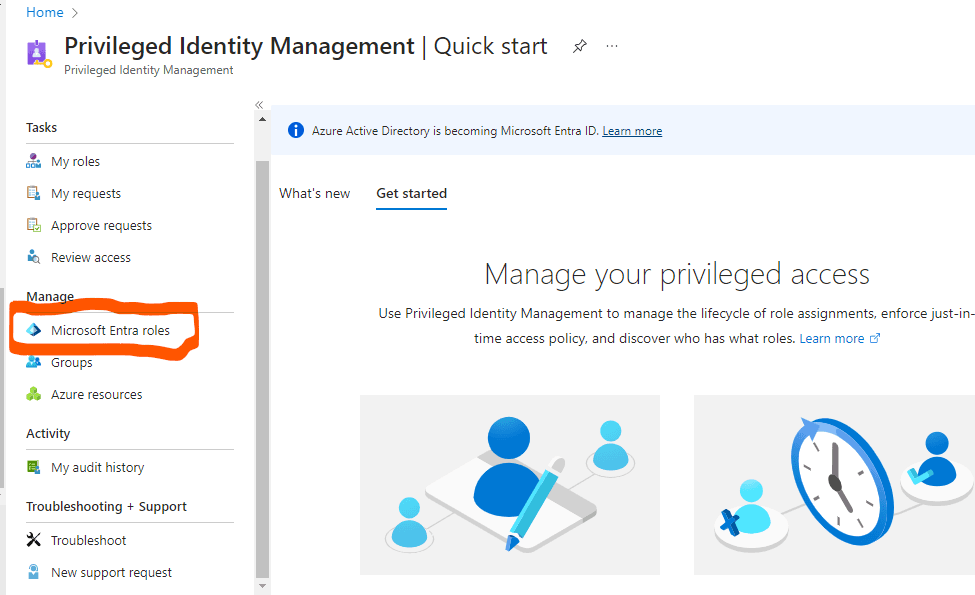Open Learn more link under privileged access
The width and height of the screenshot is (975, 595).
(x=832, y=339)
